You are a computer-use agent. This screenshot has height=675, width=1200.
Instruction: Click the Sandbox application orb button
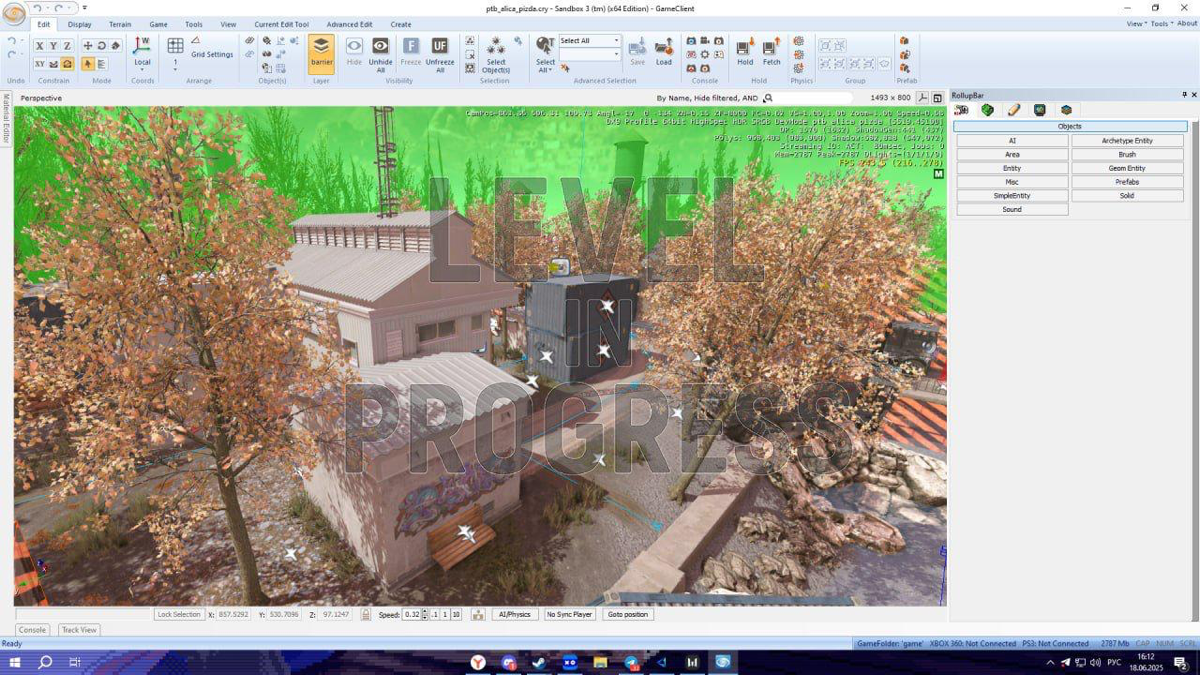click(x=14, y=14)
